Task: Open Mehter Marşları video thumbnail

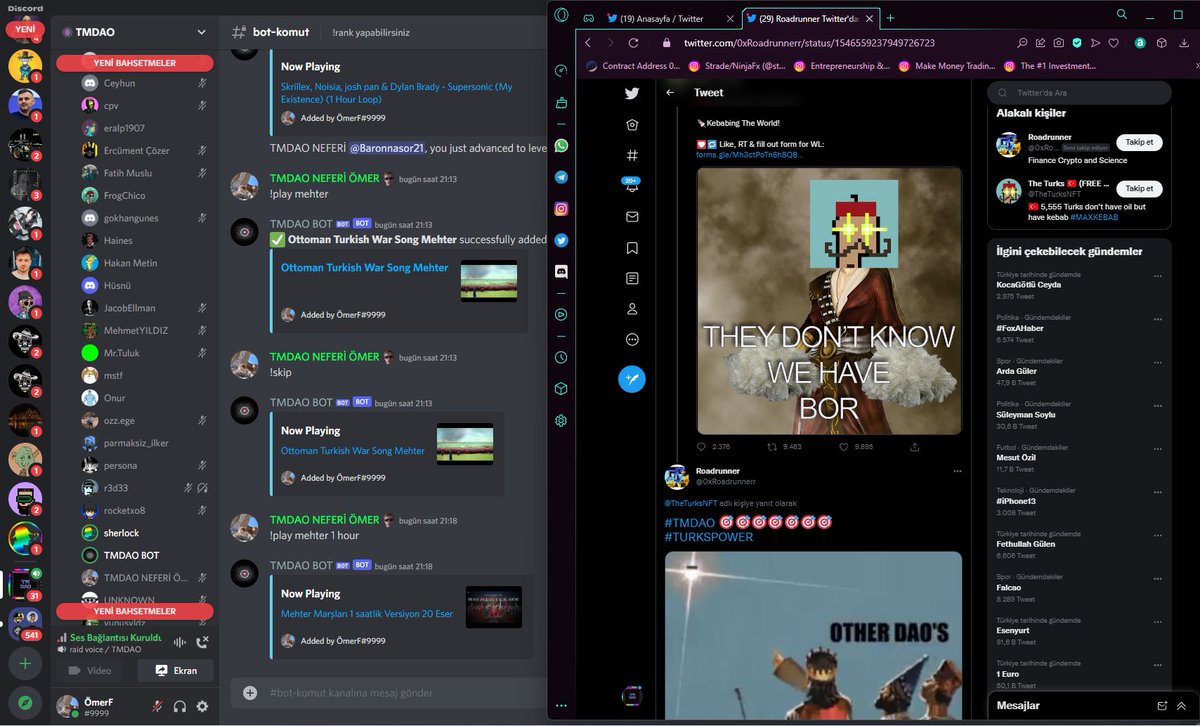Action: 494,607
